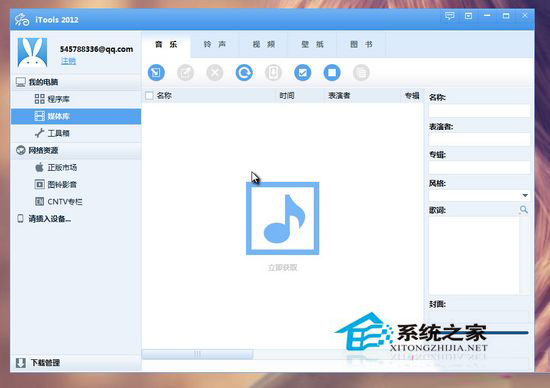550x388 pixels.
Task: Click the 注销 logout link
Action: pos(68,61)
